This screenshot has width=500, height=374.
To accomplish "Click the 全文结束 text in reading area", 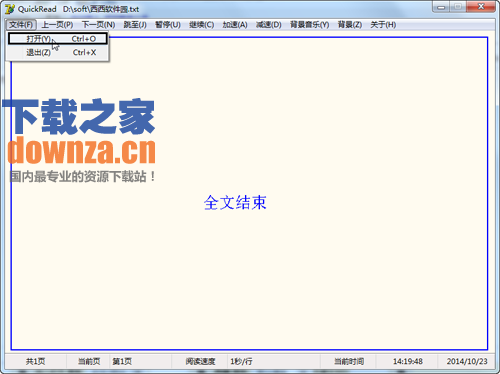I will [235, 203].
